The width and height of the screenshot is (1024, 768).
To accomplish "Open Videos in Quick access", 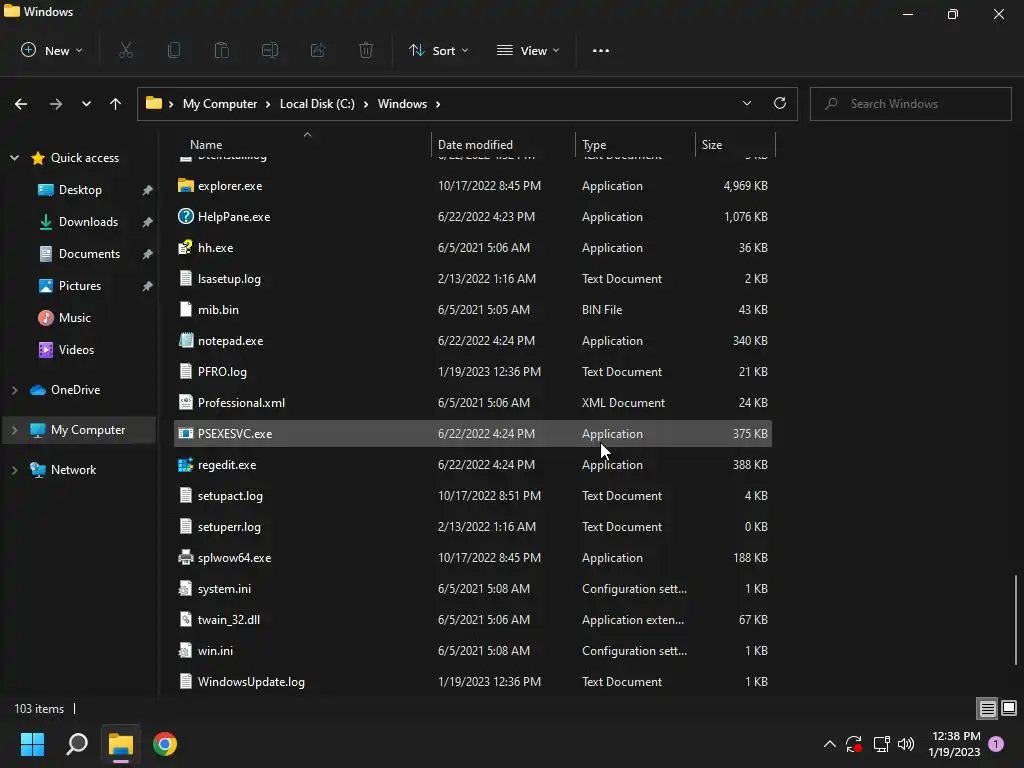I will pos(76,349).
